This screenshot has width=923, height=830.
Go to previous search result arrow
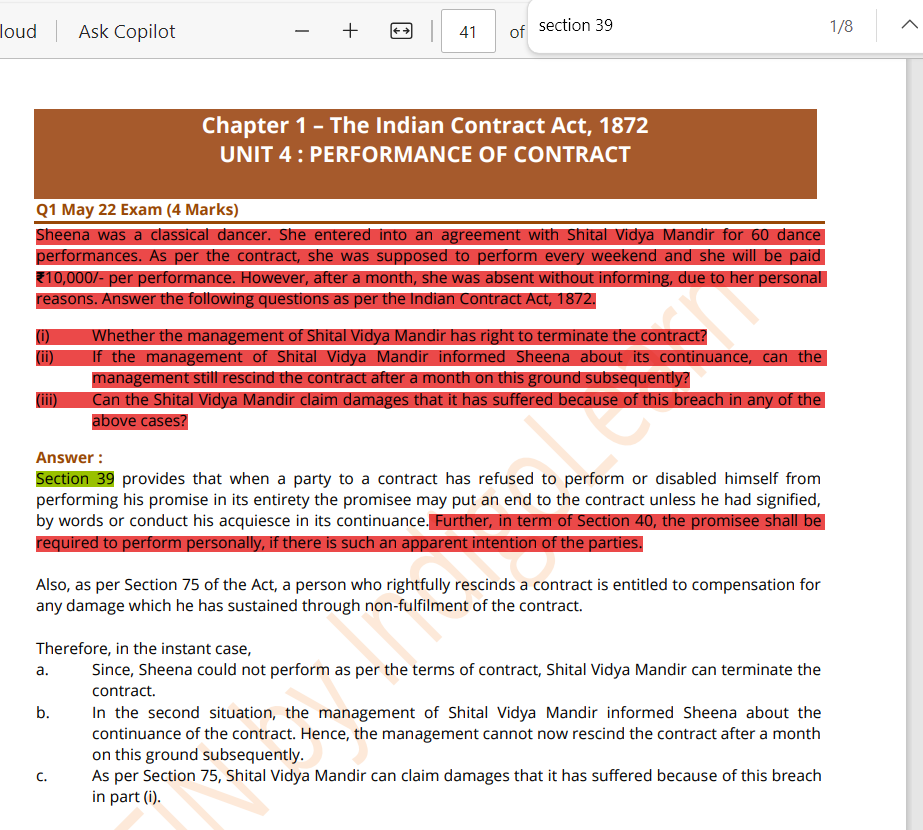[907, 26]
